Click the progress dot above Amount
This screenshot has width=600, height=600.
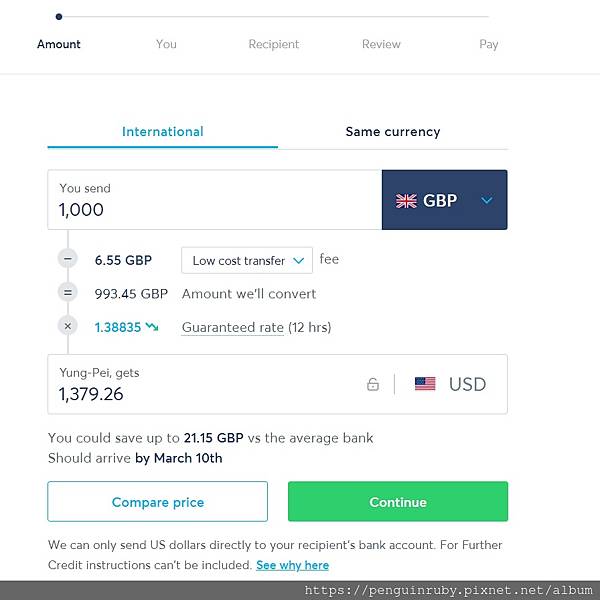coord(59,17)
